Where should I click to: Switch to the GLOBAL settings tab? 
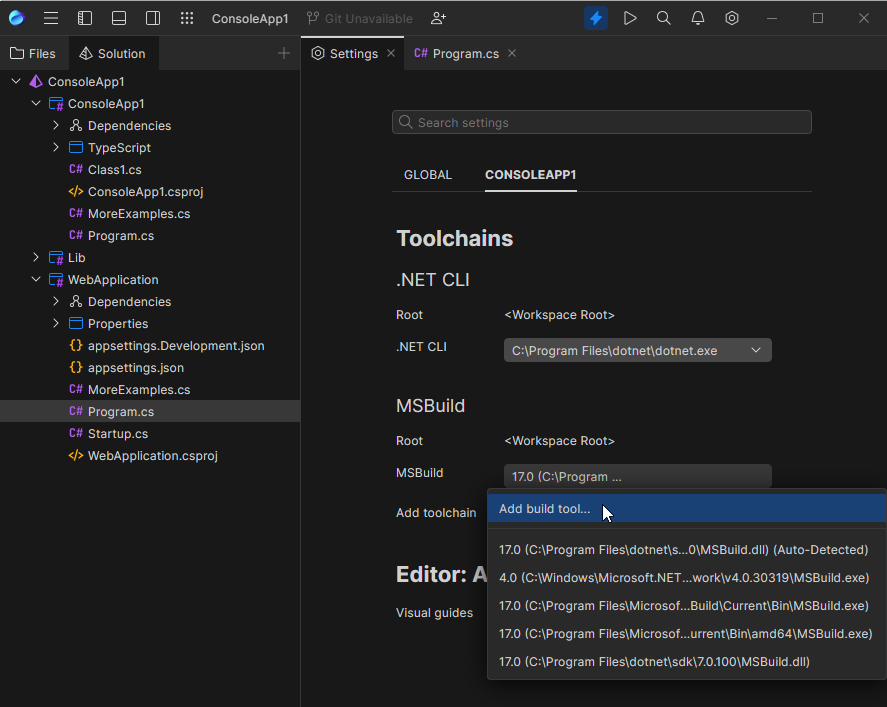428,174
